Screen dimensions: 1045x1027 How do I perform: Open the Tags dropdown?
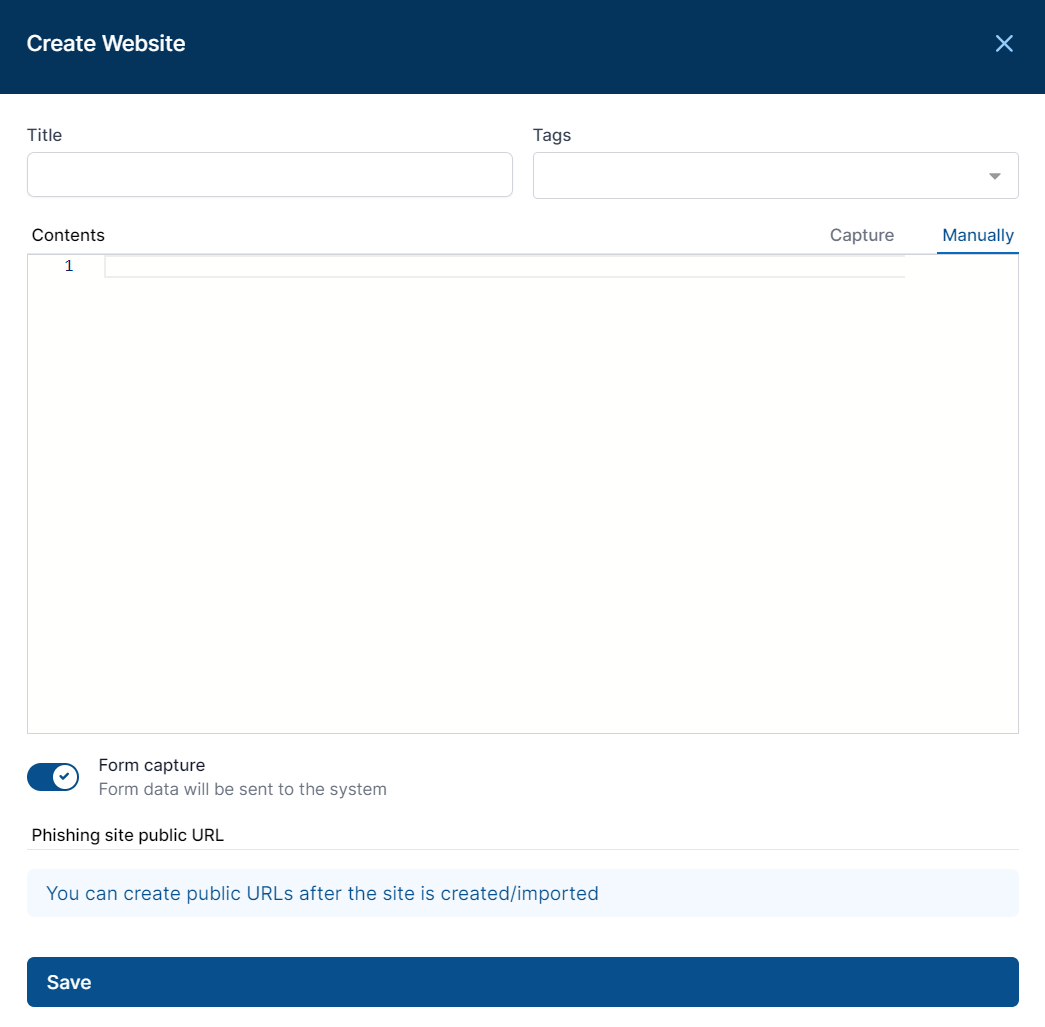pos(776,176)
